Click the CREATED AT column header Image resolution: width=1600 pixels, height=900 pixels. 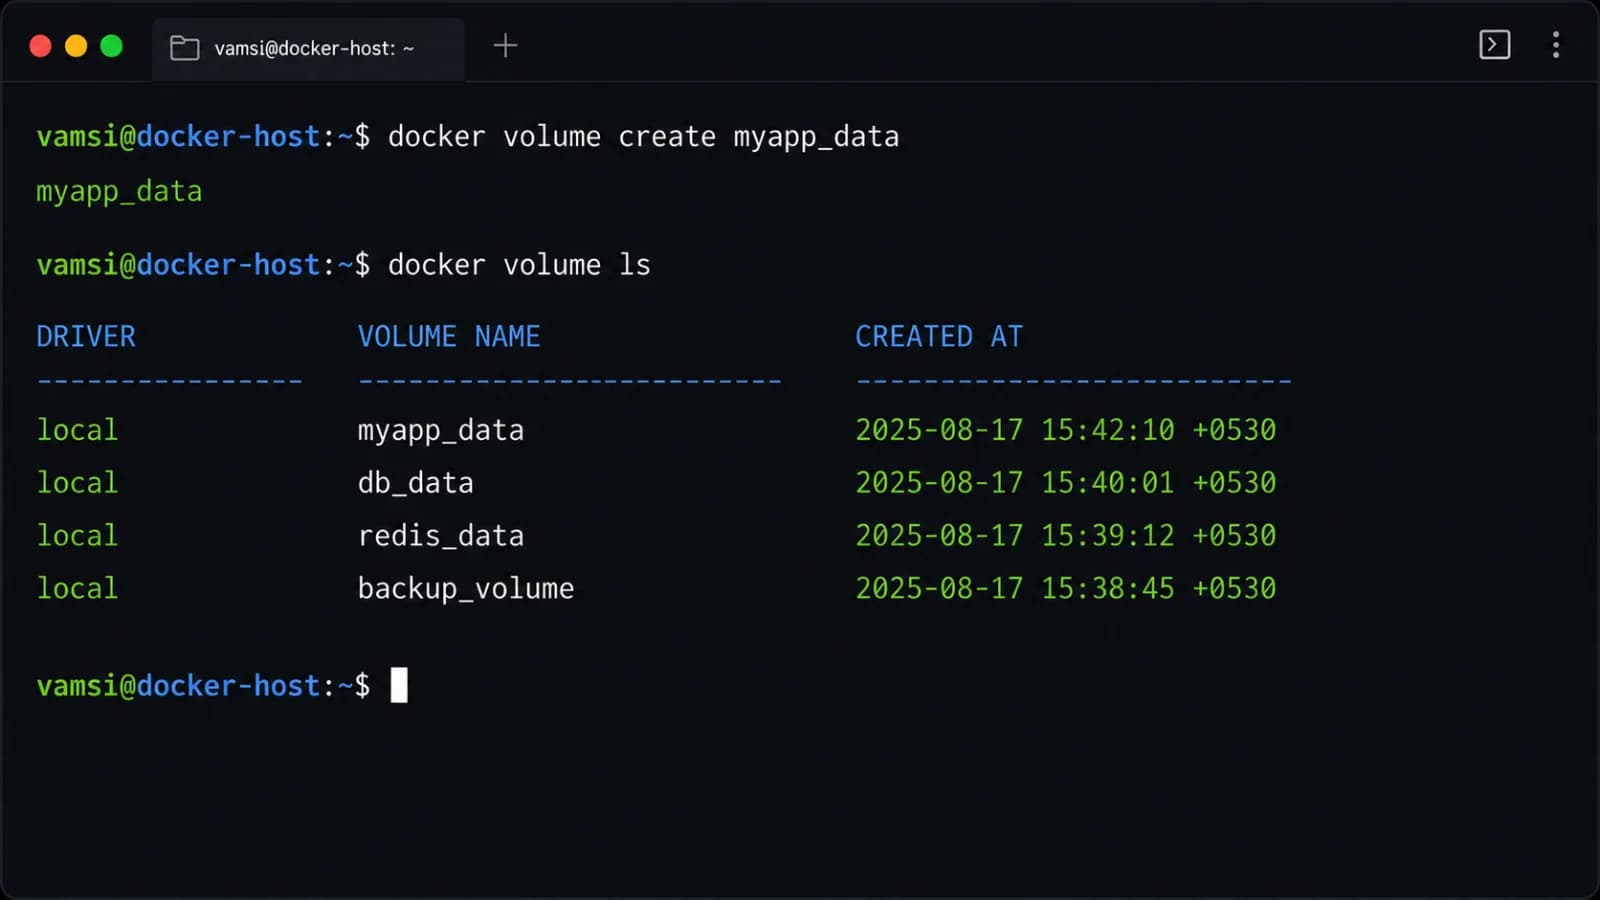tap(939, 336)
